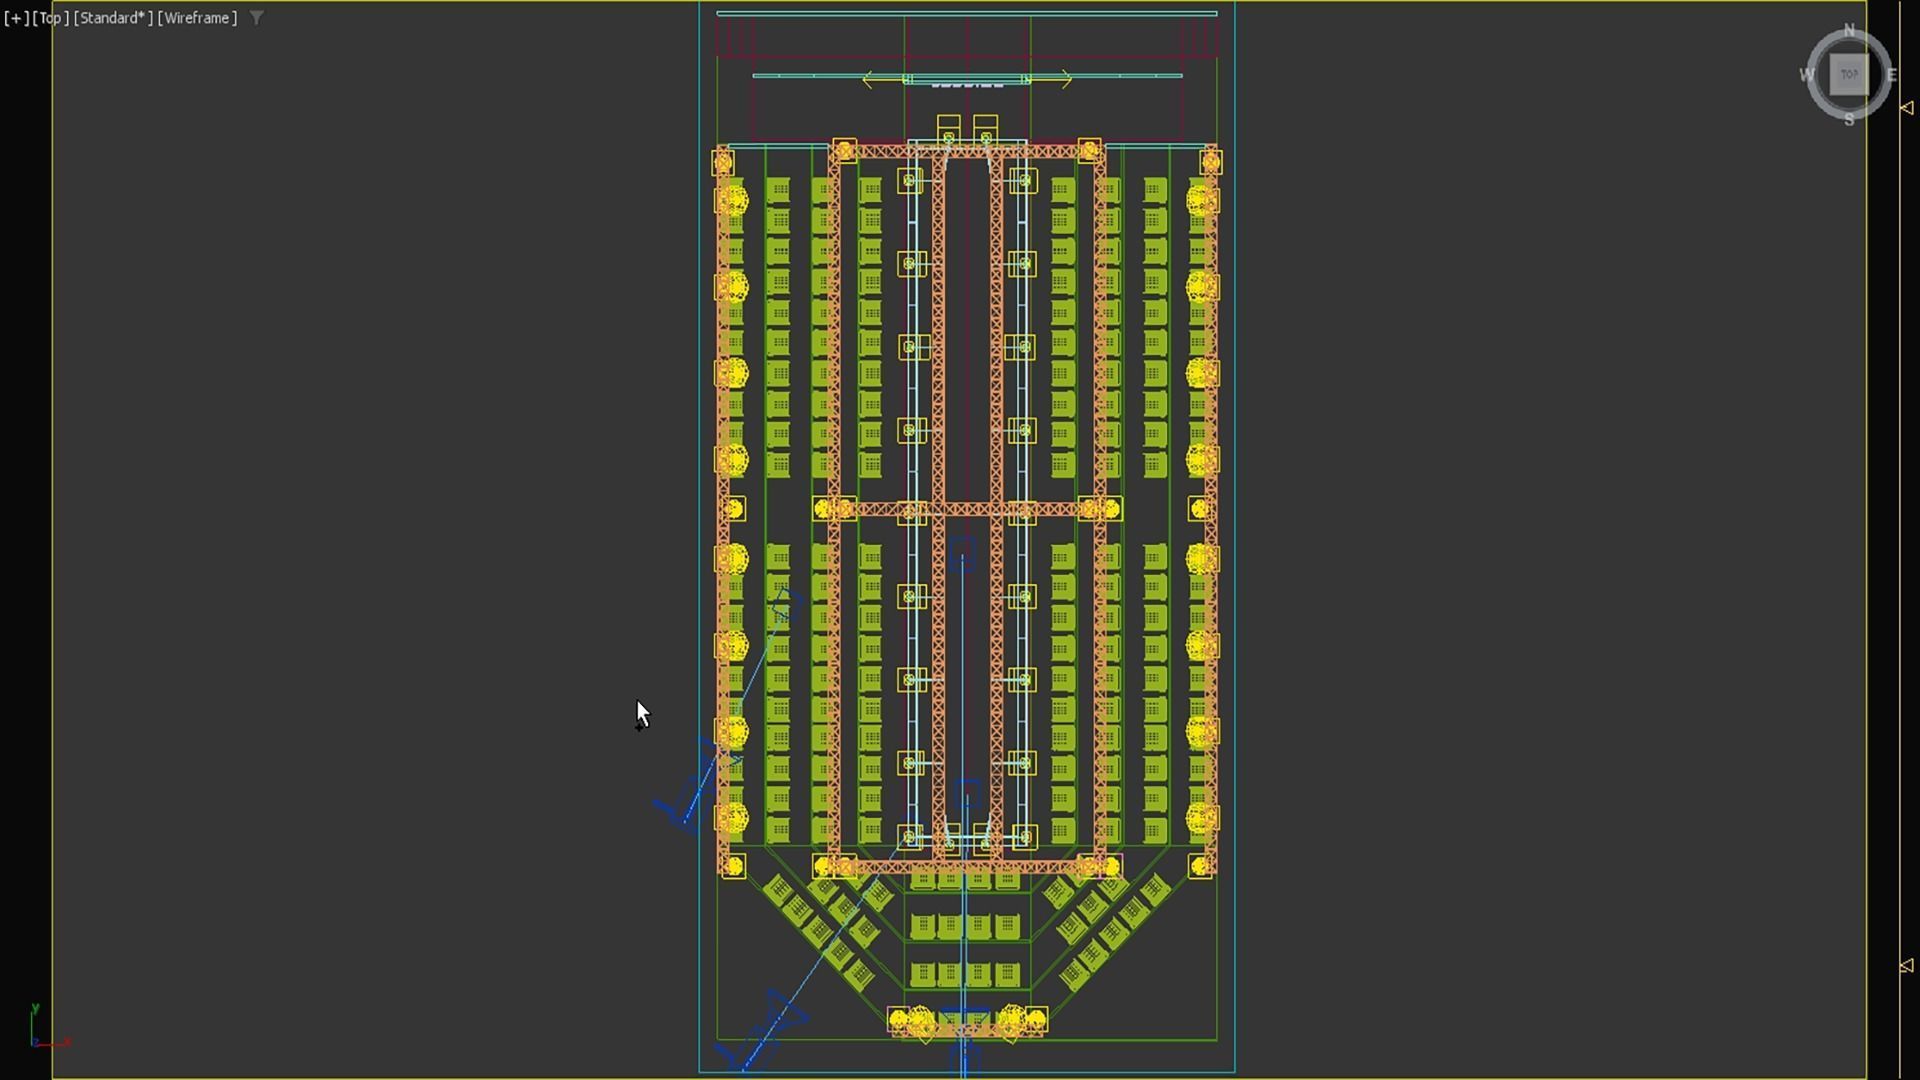This screenshot has width=1920, height=1080.
Task: Click the viewport filter funnel icon
Action: (256, 18)
